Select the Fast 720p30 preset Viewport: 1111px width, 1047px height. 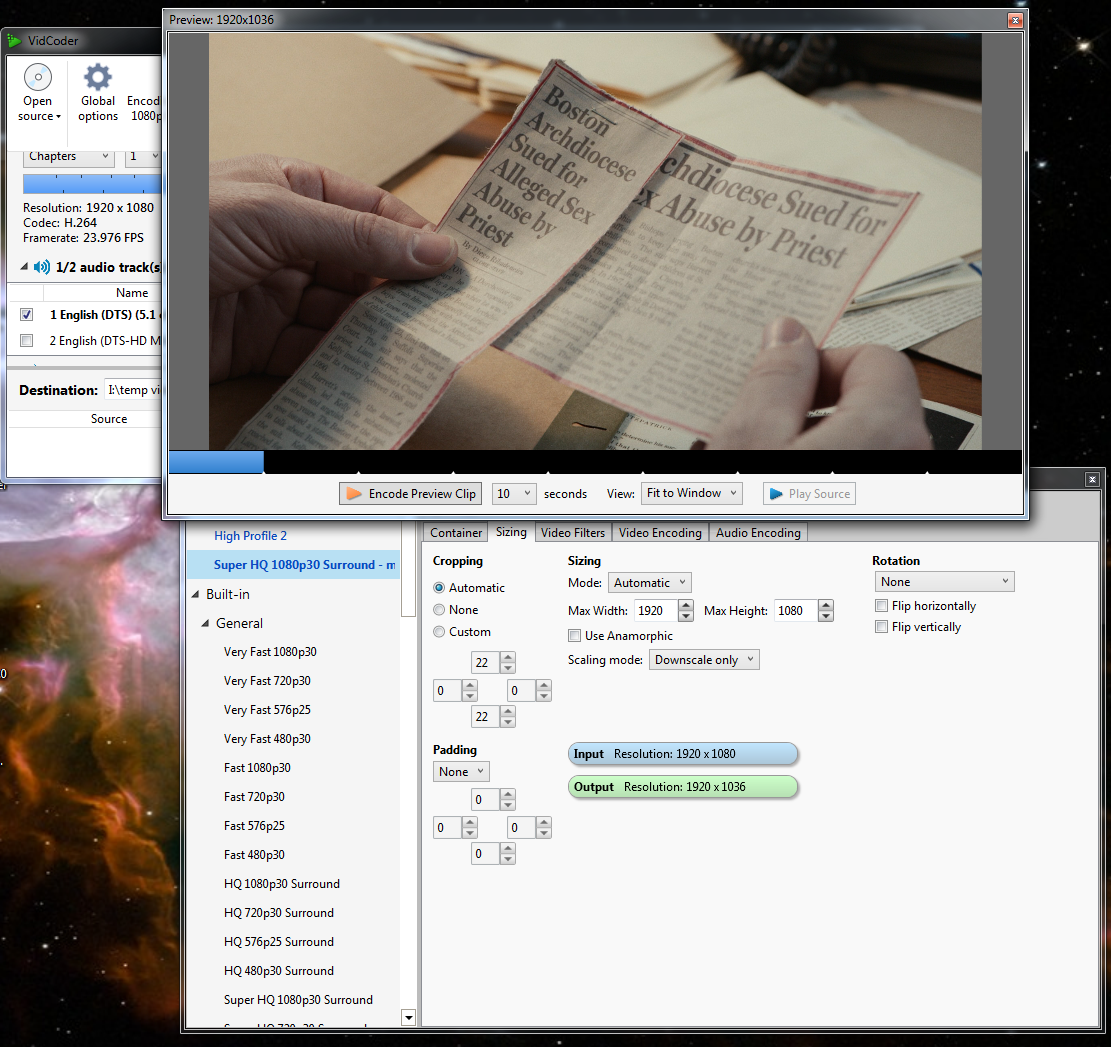254,797
